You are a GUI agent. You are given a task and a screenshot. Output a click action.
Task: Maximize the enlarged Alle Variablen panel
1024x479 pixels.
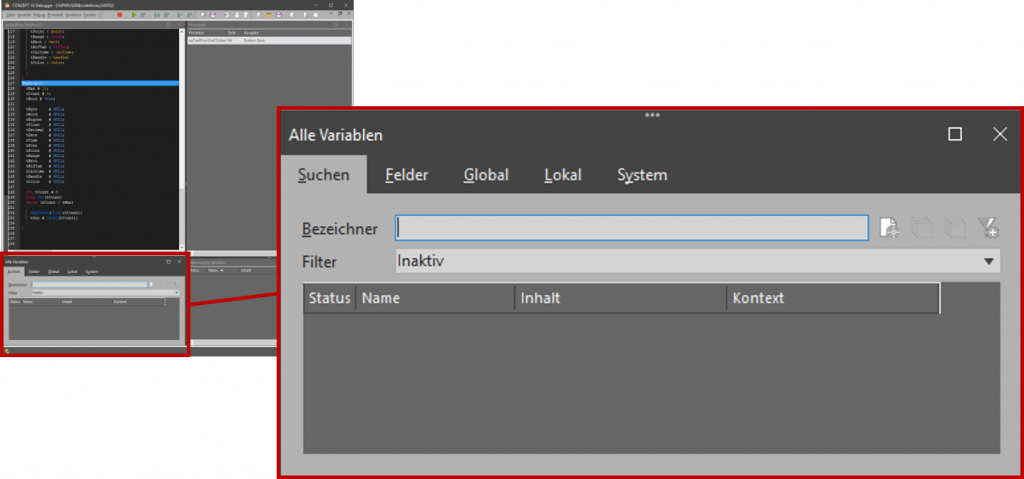point(955,134)
